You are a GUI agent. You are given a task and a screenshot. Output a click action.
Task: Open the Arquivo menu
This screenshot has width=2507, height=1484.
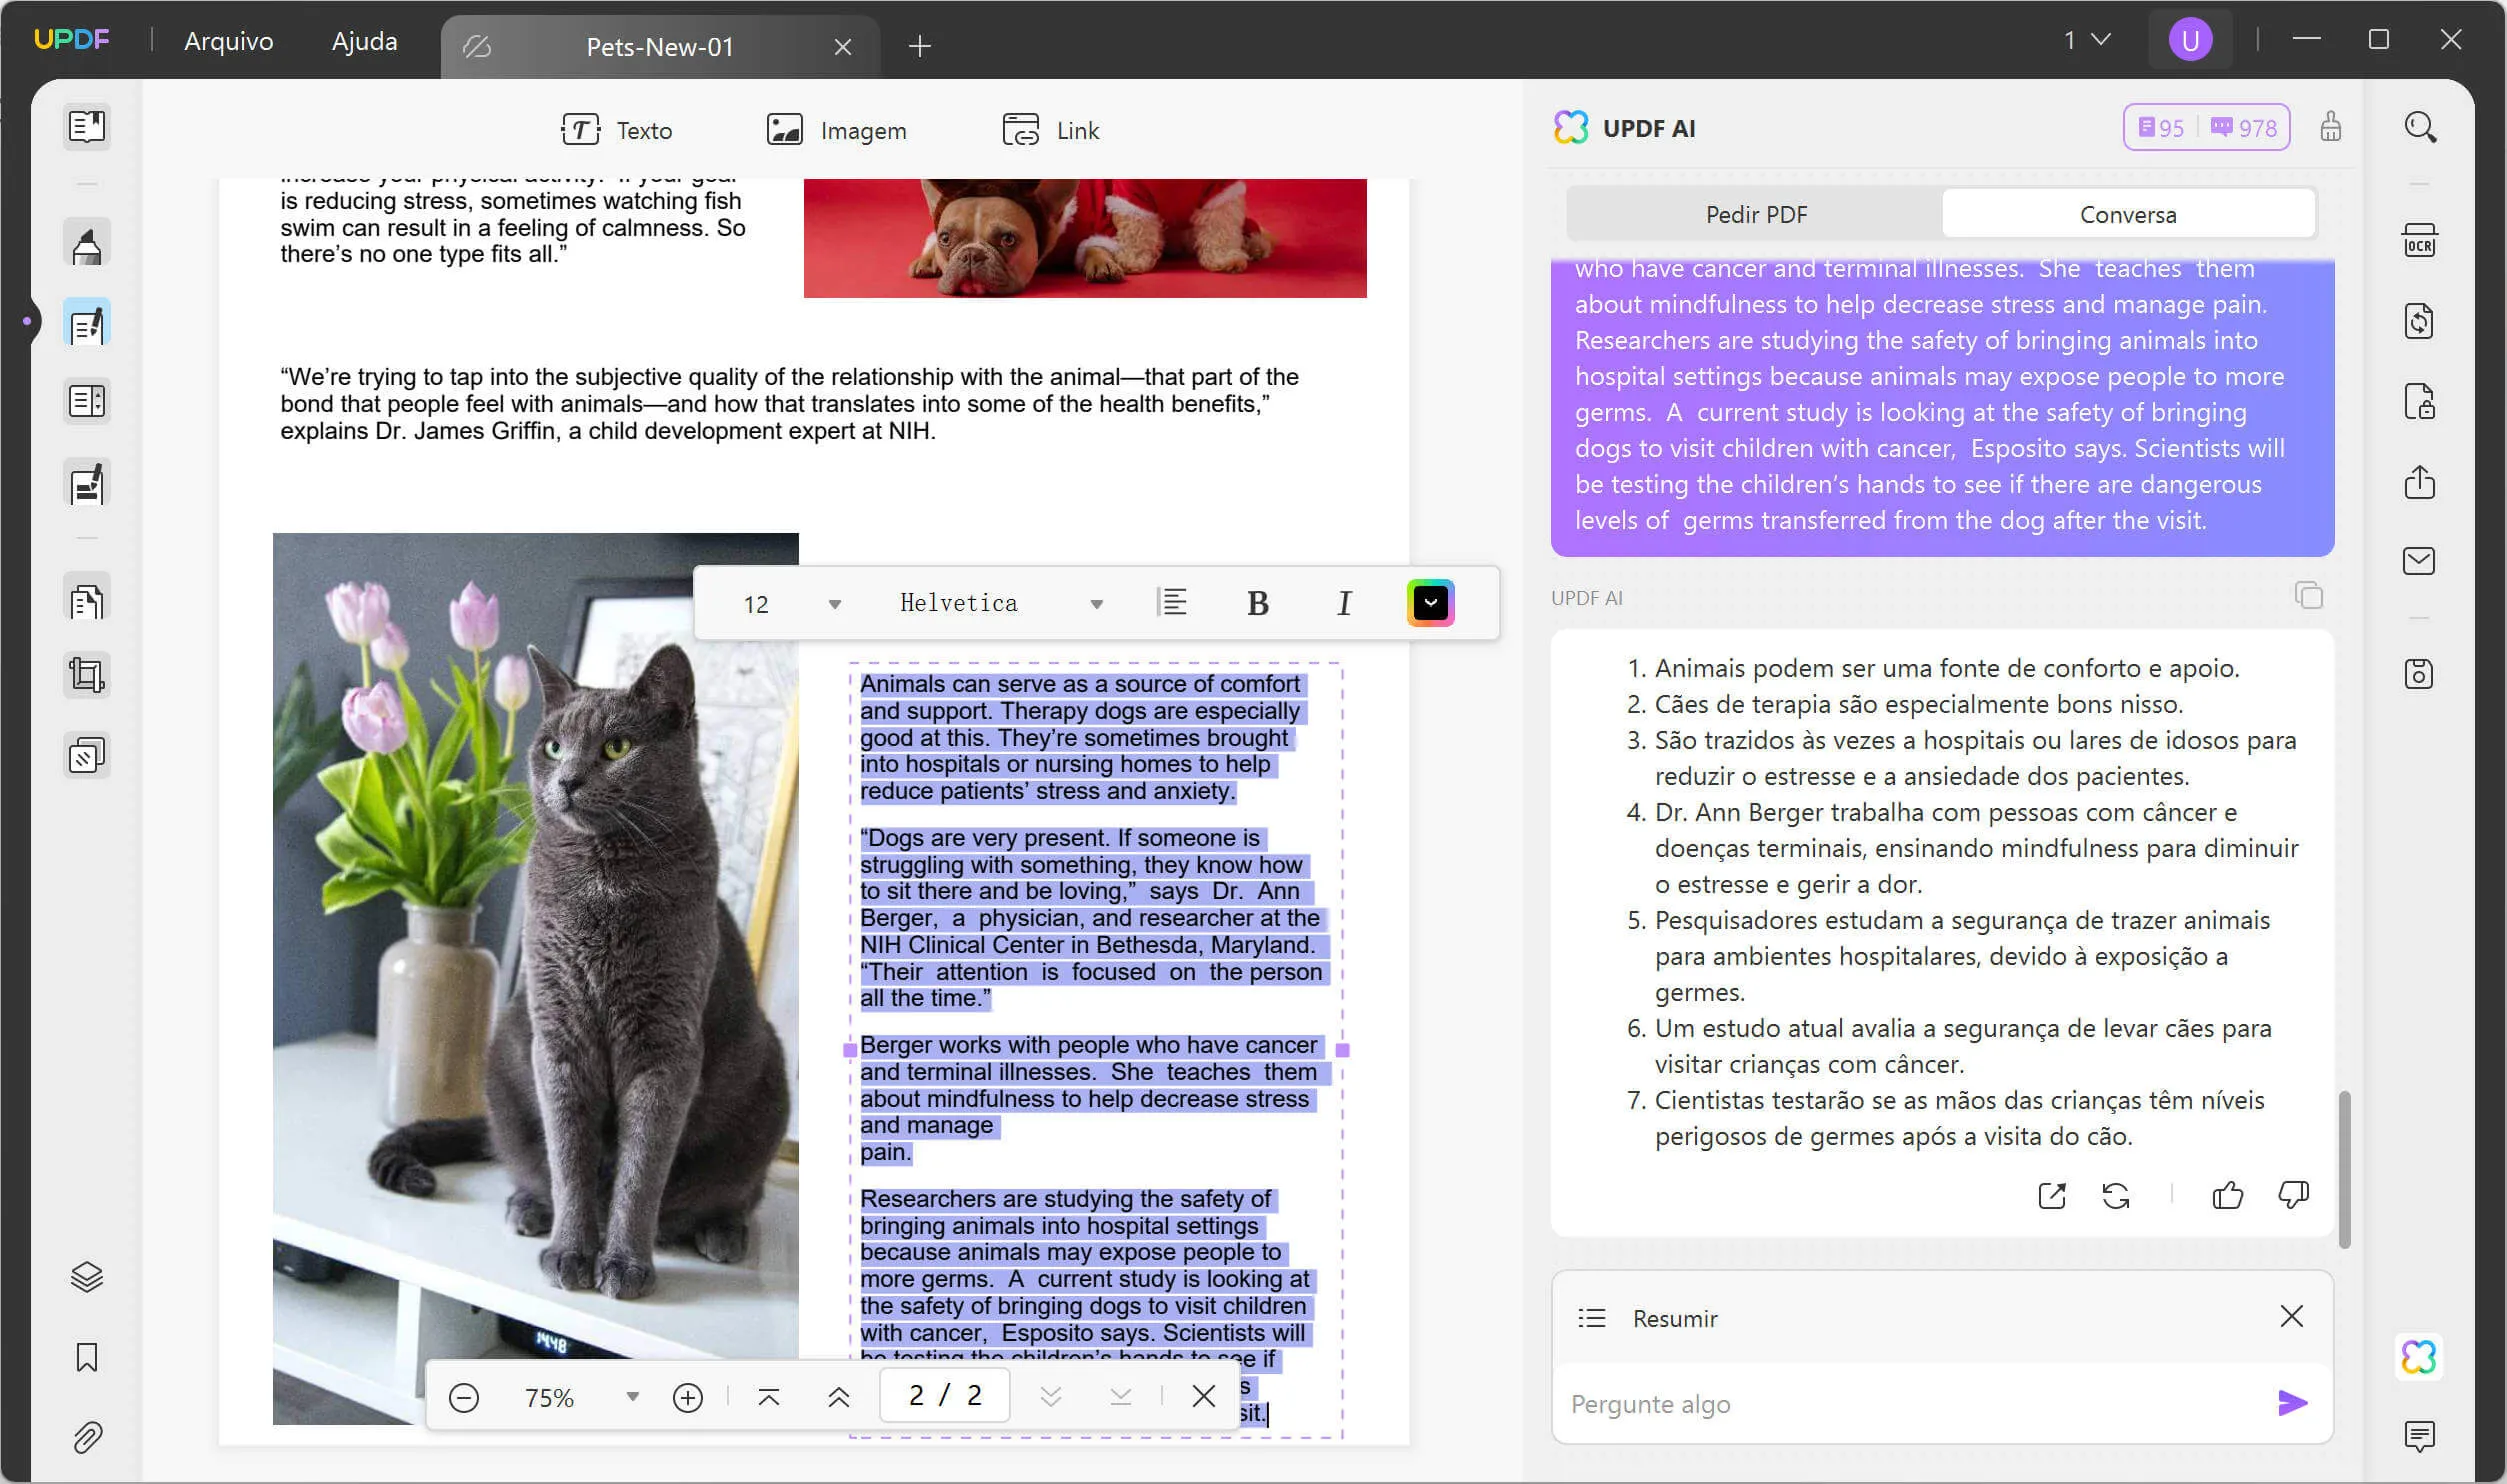coord(228,41)
